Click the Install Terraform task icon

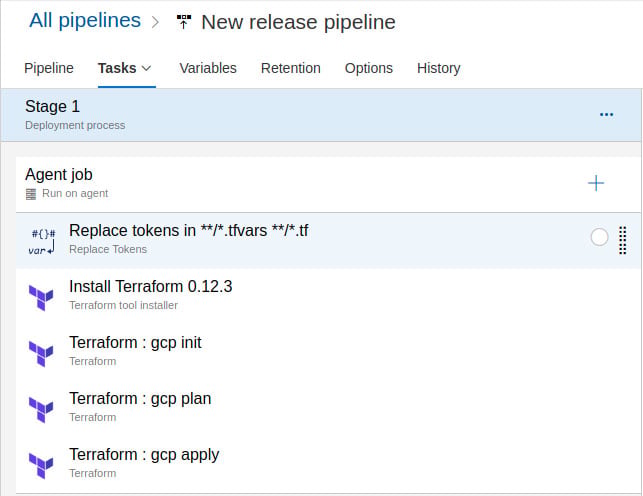[x=41, y=298]
